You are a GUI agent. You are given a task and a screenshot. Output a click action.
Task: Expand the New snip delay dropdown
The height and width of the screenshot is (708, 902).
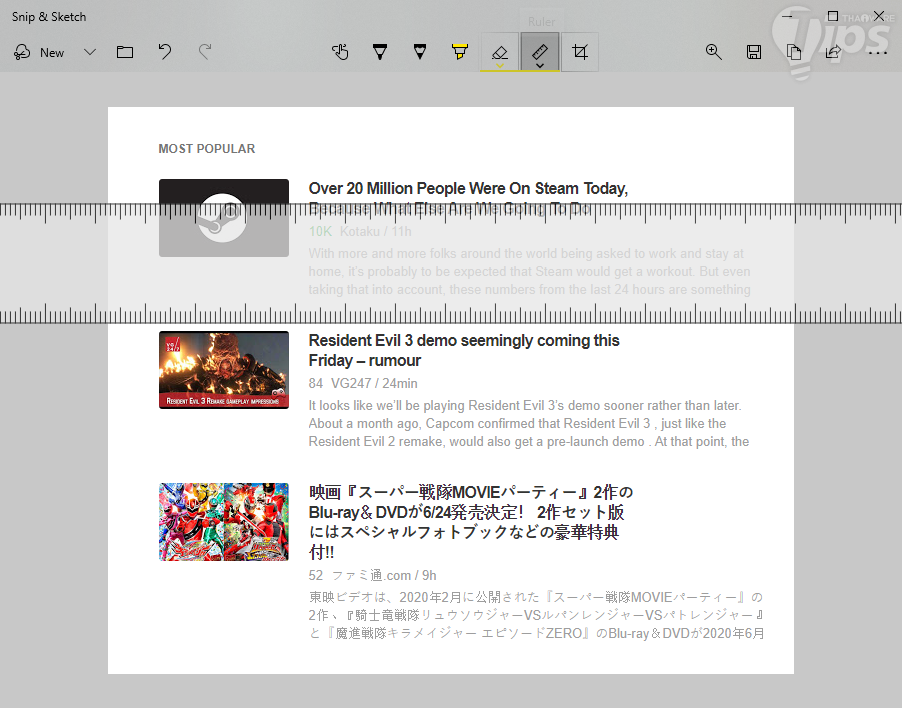click(x=90, y=52)
